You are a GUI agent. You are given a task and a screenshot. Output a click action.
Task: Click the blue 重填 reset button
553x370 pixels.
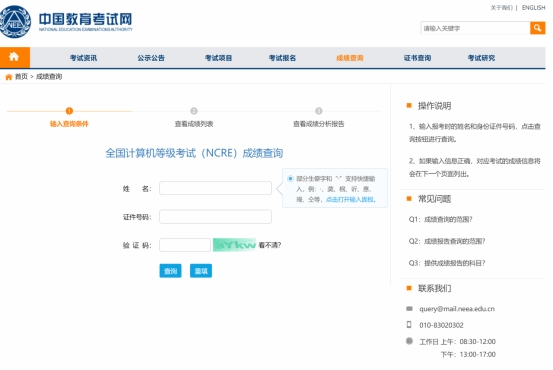(x=201, y=271)
